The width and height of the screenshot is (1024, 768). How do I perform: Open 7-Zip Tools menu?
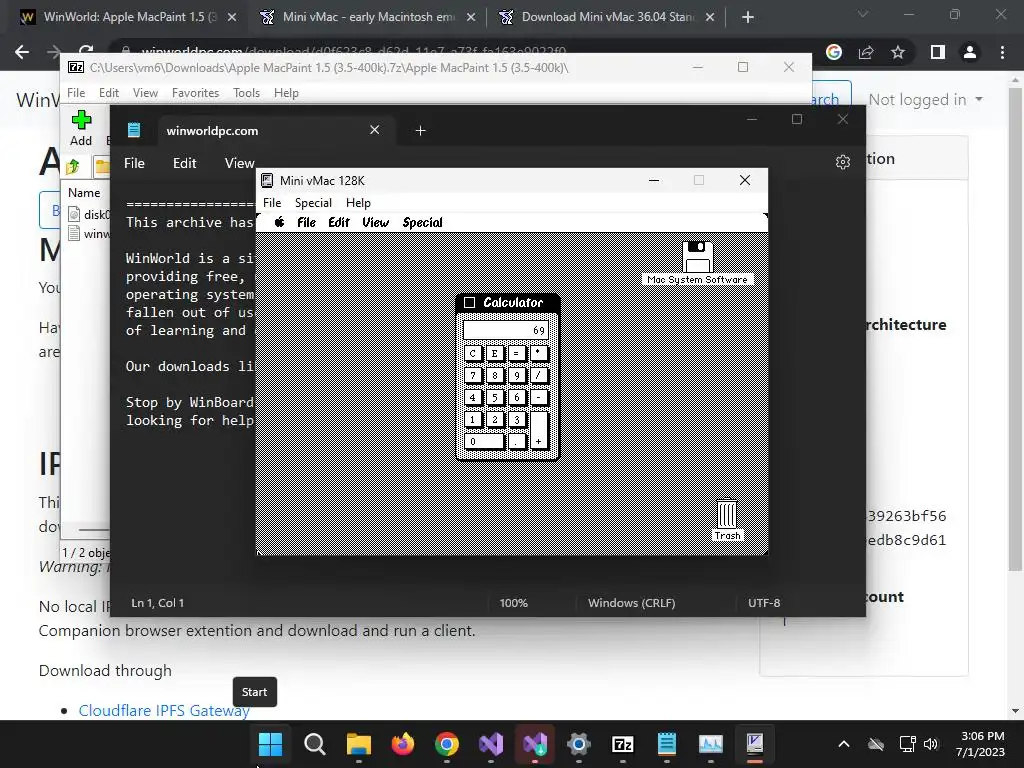(x=246, y=93)
